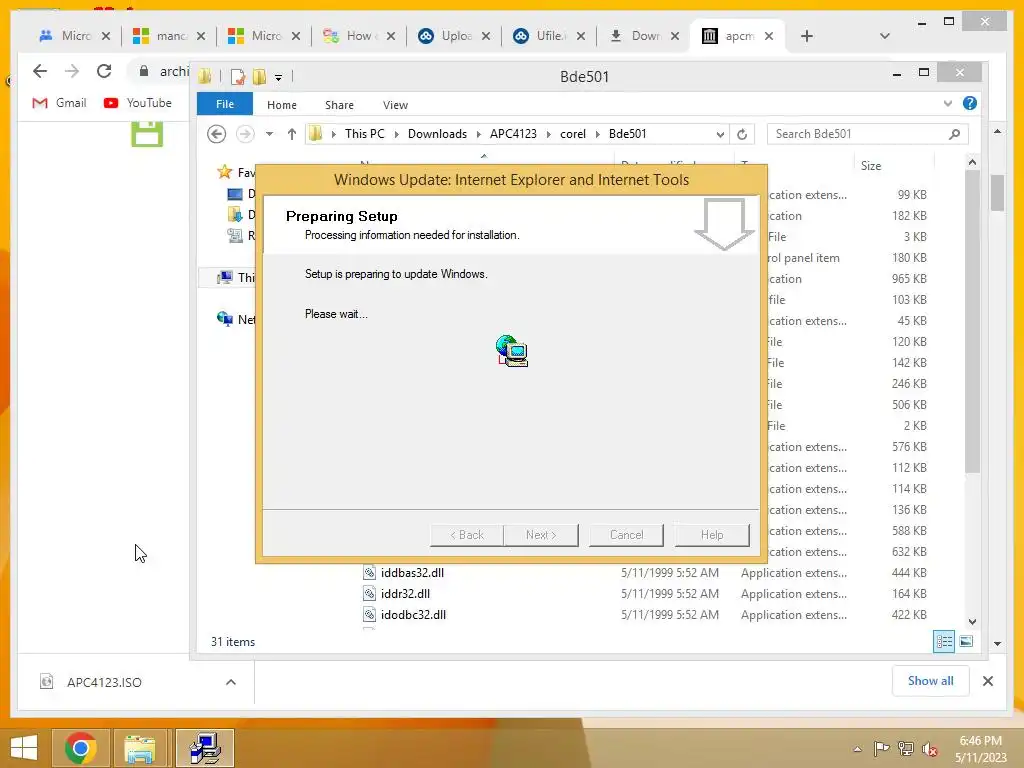Click the Next button in setup
This screenshot has width=1024, height=768.
click(541, 535)
